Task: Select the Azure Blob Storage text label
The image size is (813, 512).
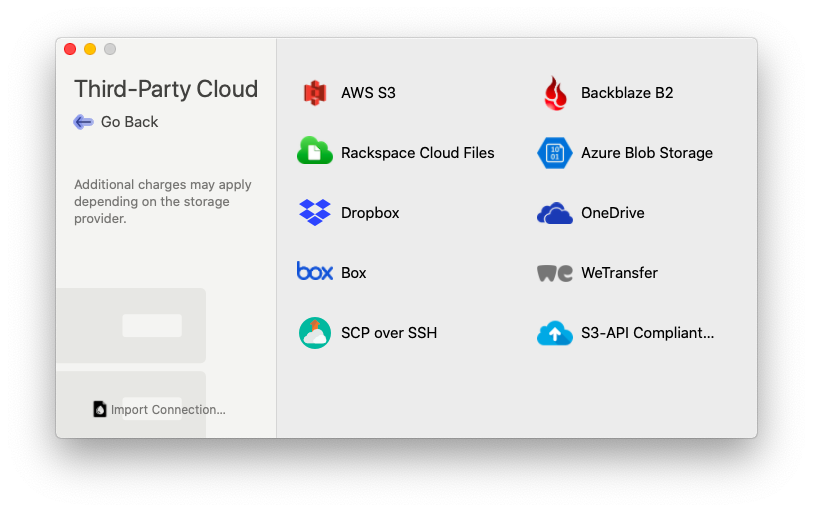Action: pyautogui.click(x=646, y=153)
